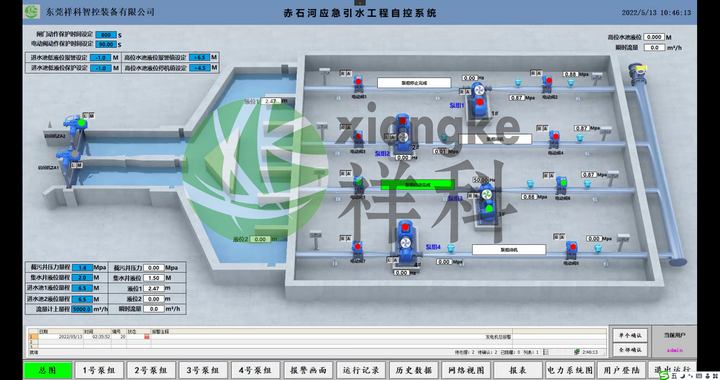Open the 历史数据 history data tab

pyautogui.click(x=413, y=370)
